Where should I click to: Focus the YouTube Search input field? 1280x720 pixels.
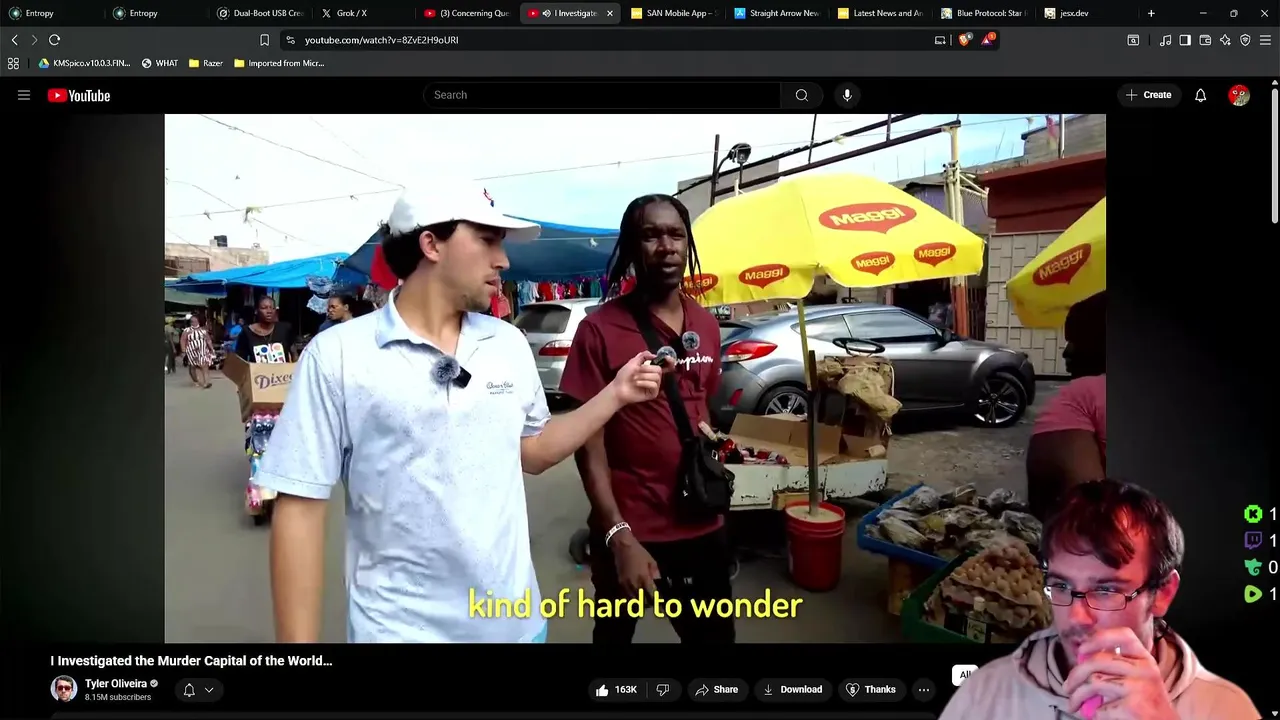click(x=602, y=95)
